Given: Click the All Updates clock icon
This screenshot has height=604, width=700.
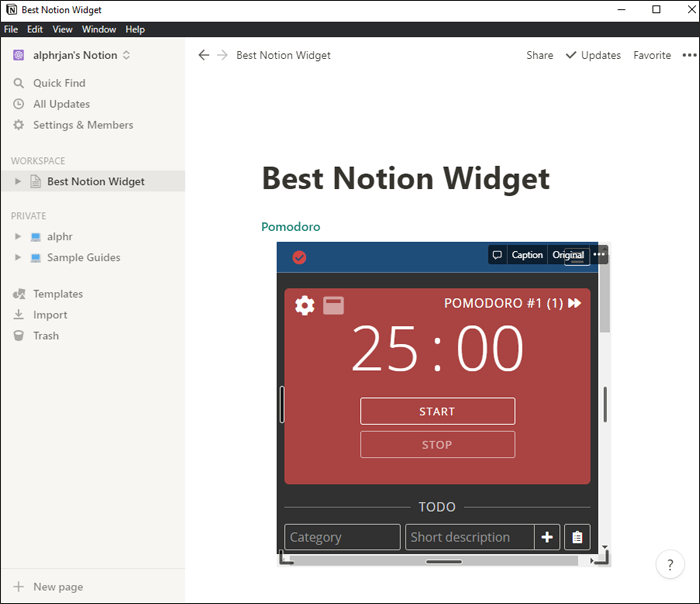Looking at the screenshot, I should (18, 104).
